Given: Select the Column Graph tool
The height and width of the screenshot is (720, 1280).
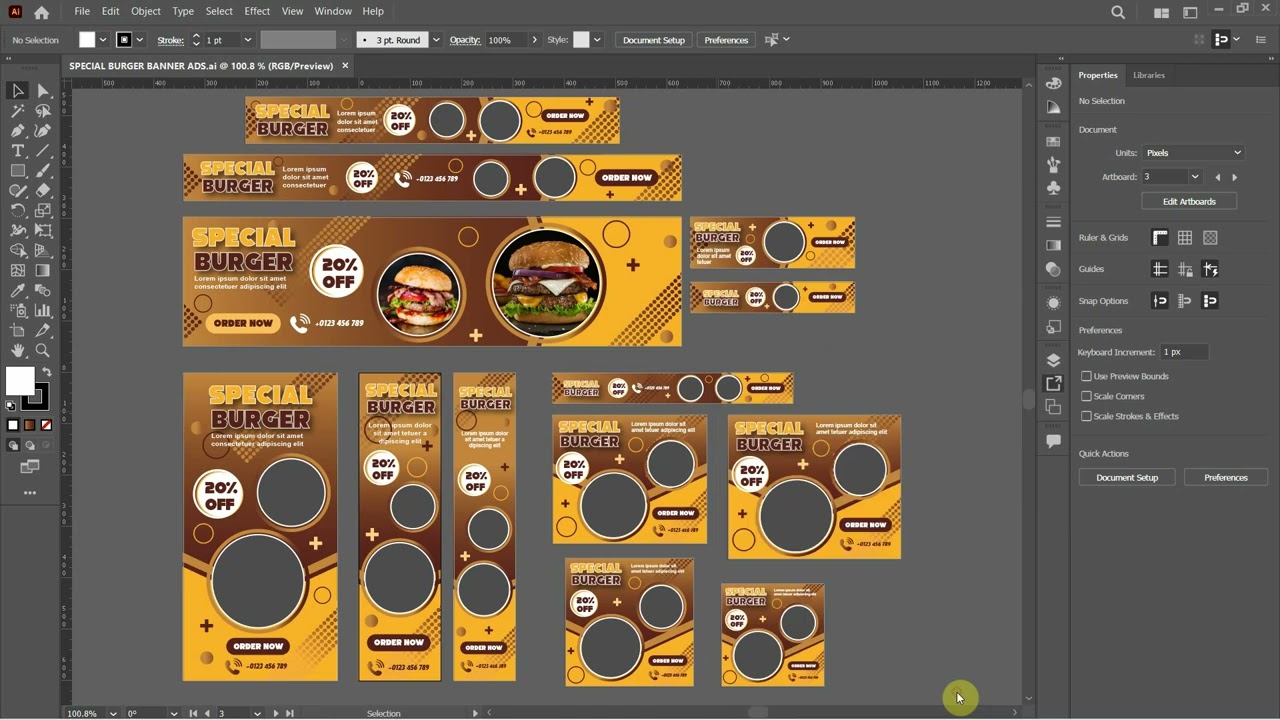Looking at the screenshot, I should 43,310.
